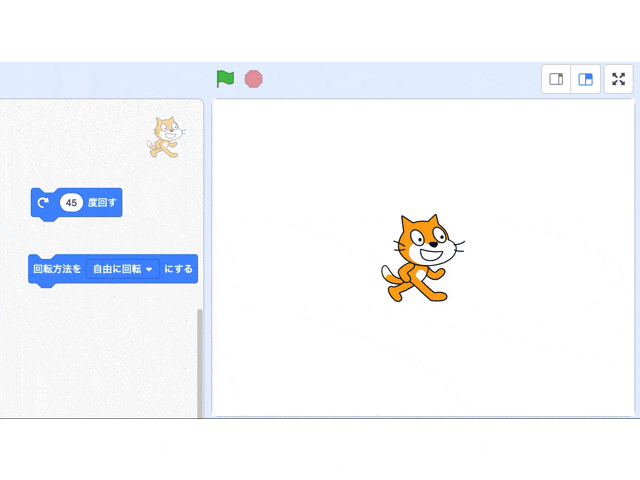Click the 度回す block text
The width and height of the screenshot is (640, 480).
click(102, 202)
